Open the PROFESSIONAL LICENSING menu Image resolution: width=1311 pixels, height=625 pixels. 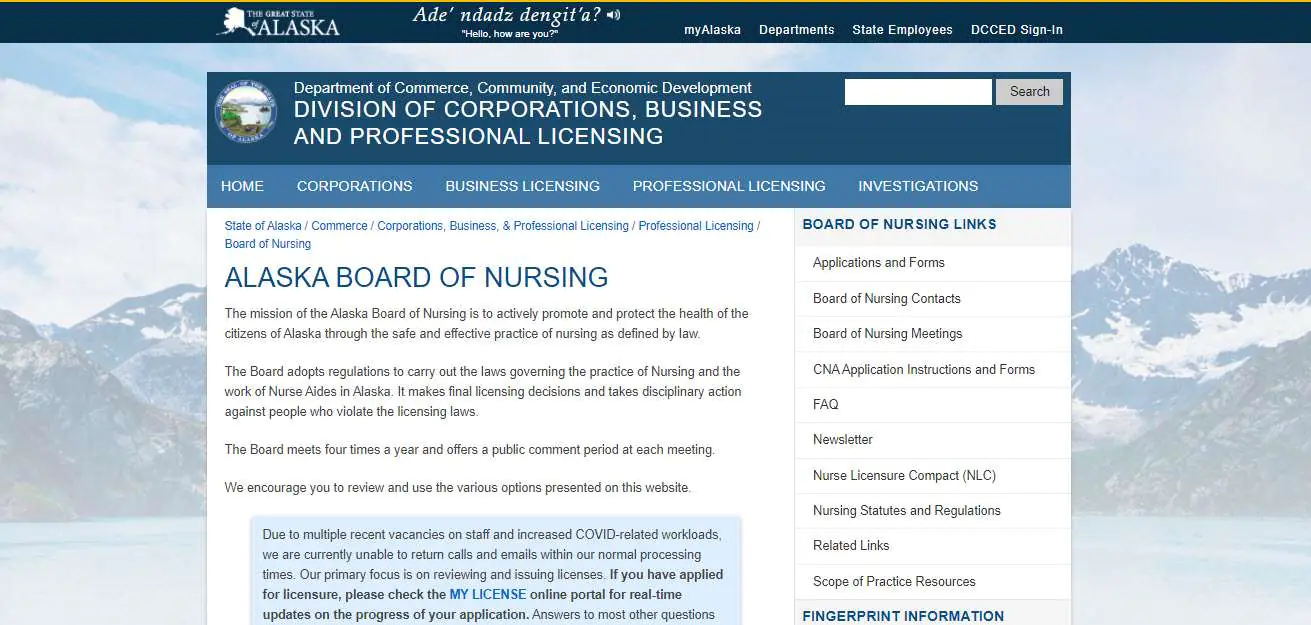[729, 186]
